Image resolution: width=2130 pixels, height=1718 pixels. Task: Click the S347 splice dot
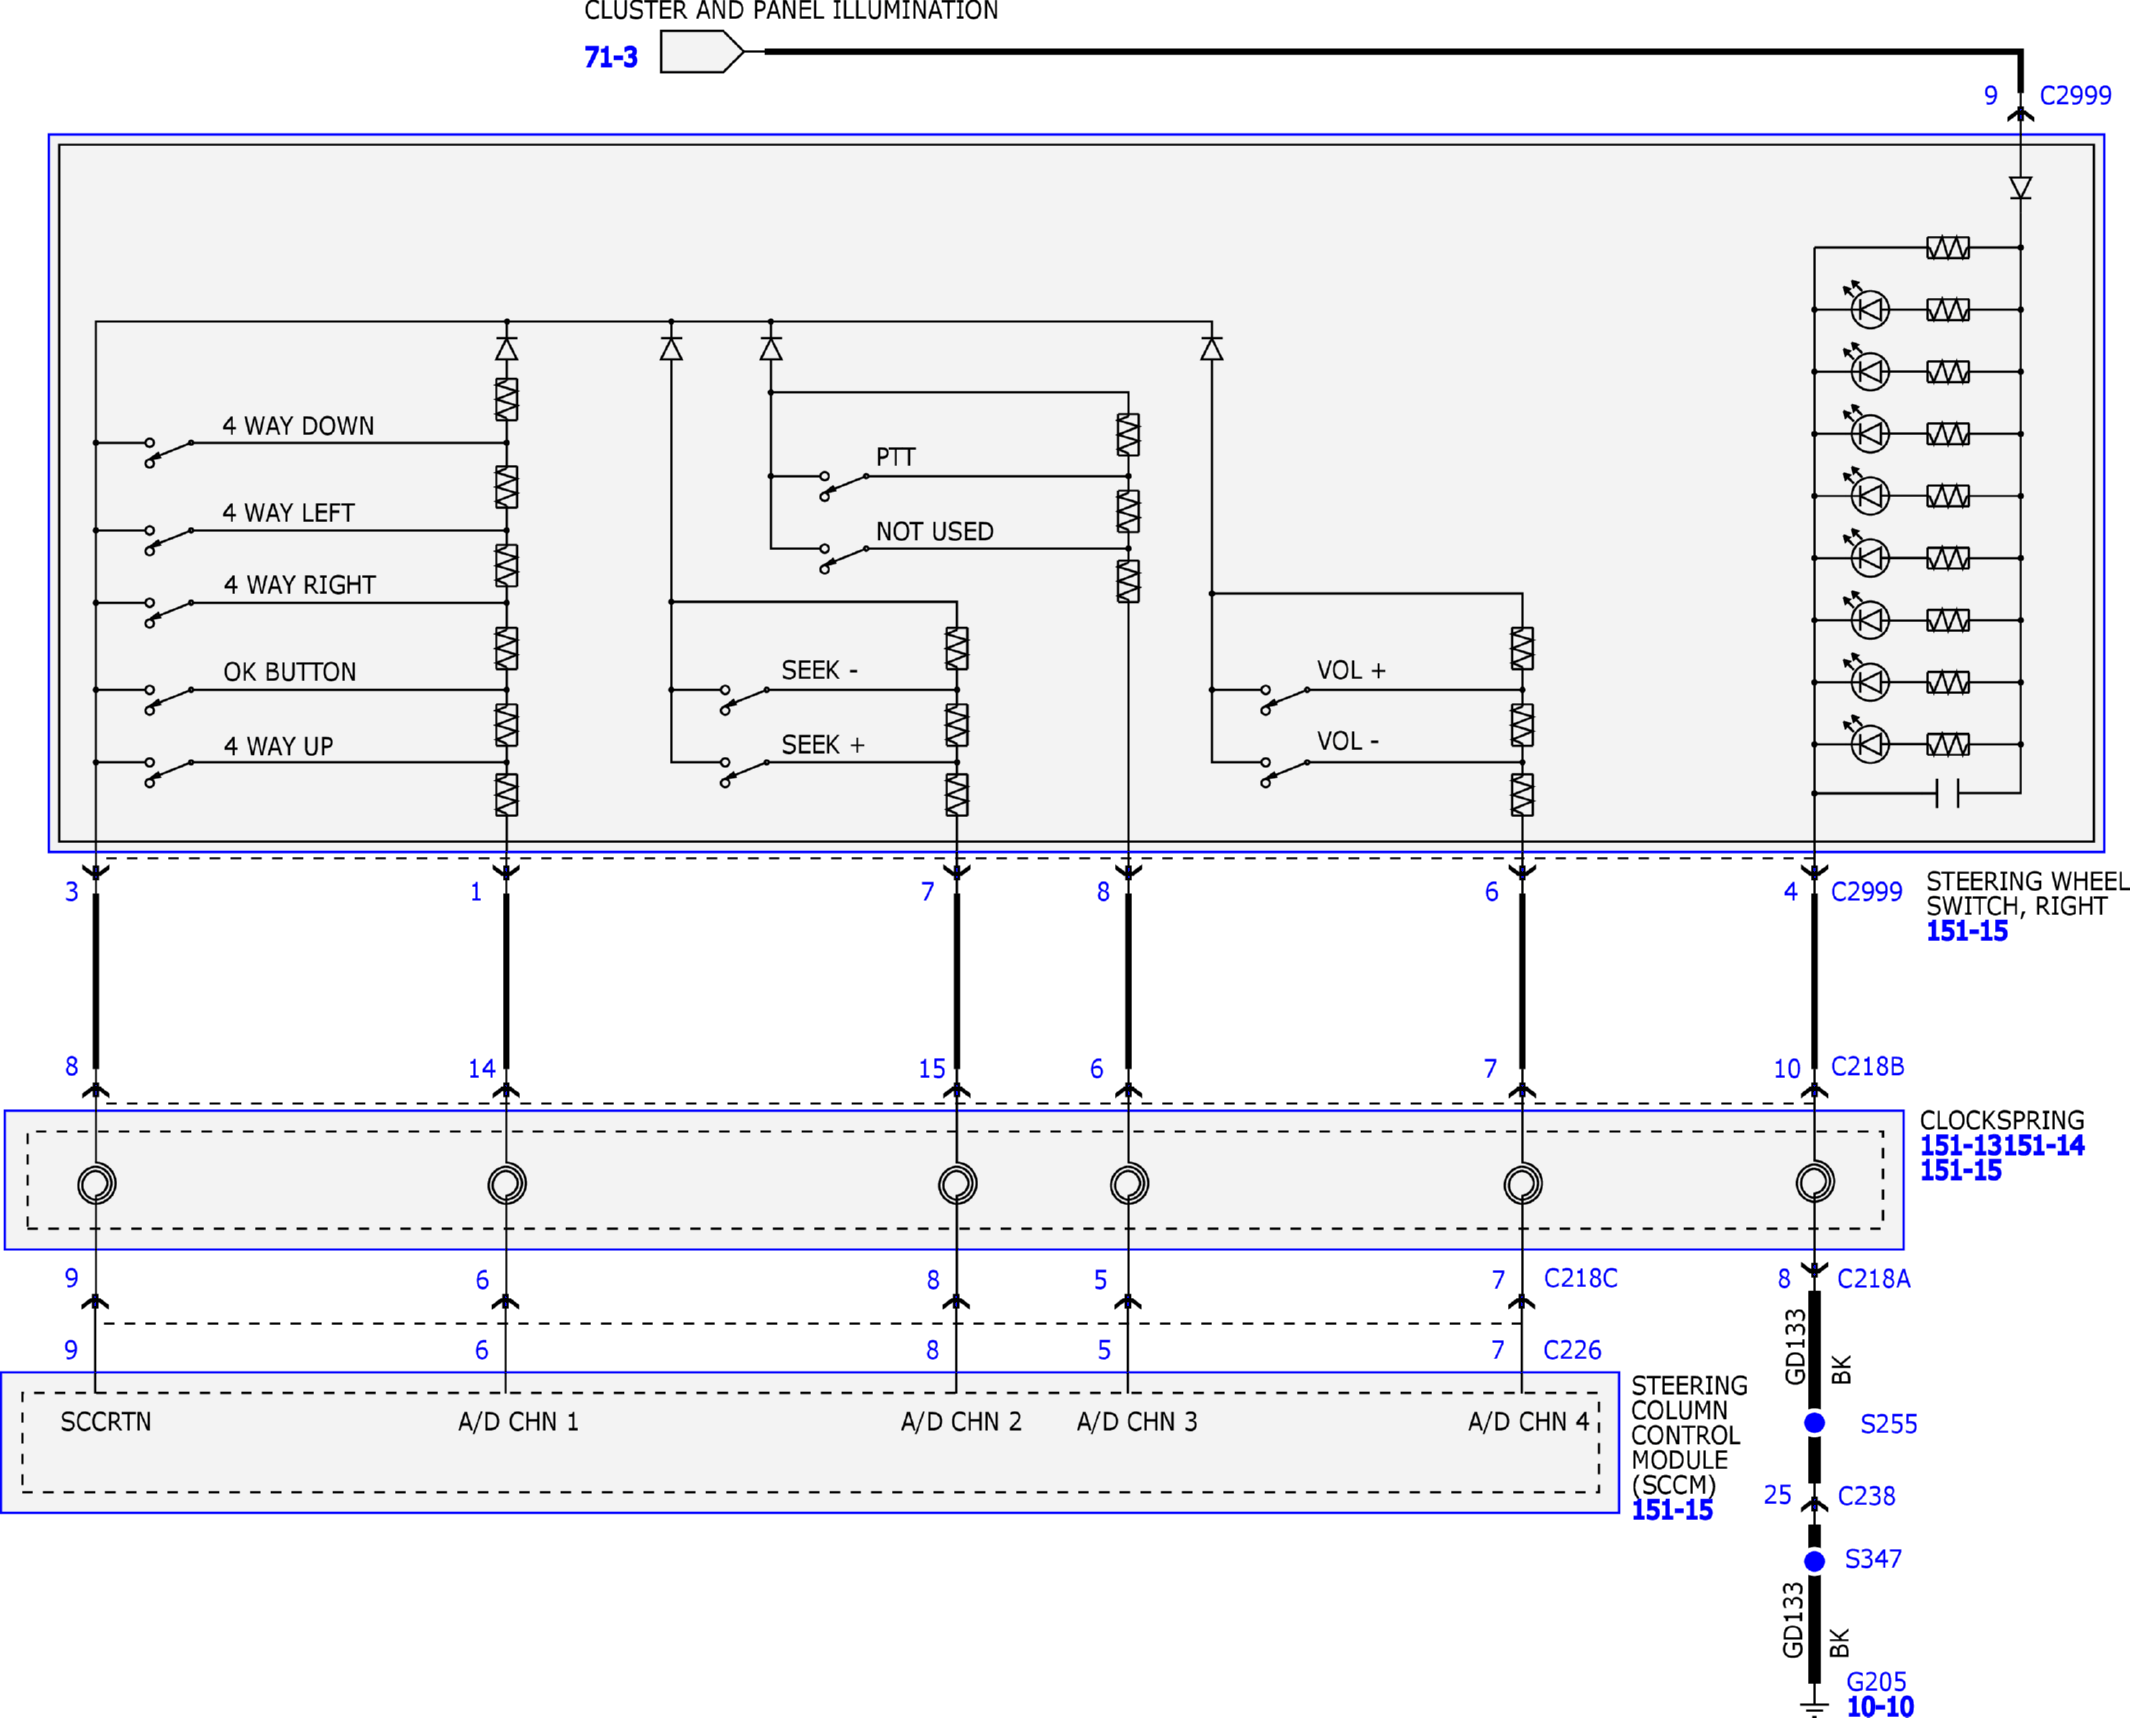pyautogui.click(x=1814, y=1561)
